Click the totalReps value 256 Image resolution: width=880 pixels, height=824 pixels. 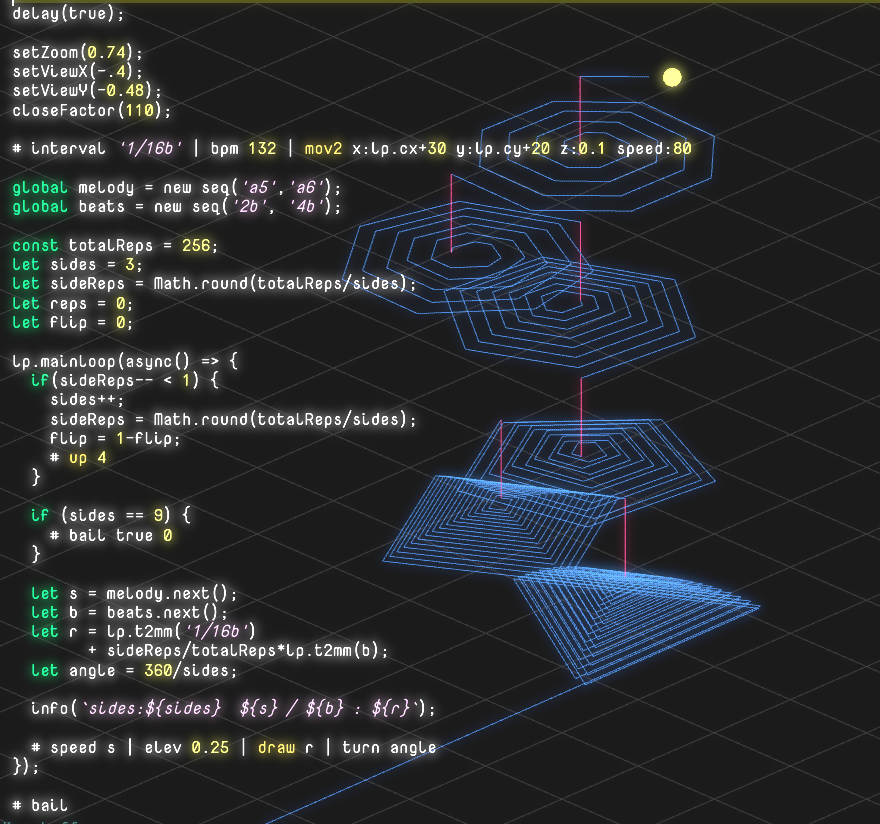point(196,245)
